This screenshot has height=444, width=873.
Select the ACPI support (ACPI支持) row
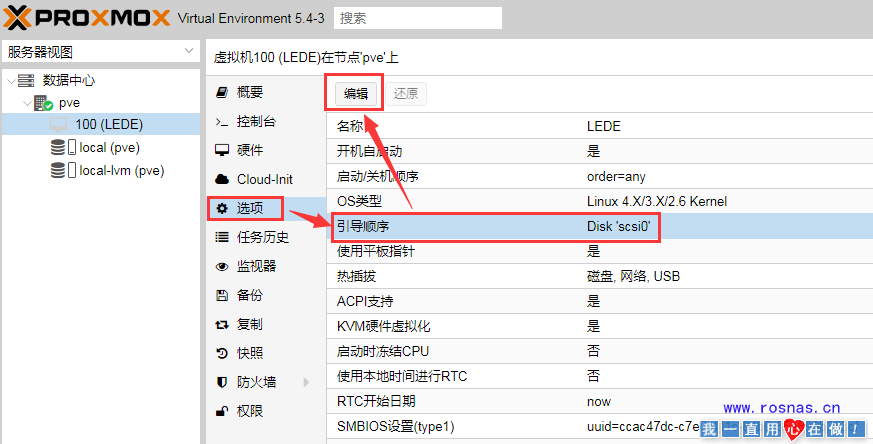[600, 301]
